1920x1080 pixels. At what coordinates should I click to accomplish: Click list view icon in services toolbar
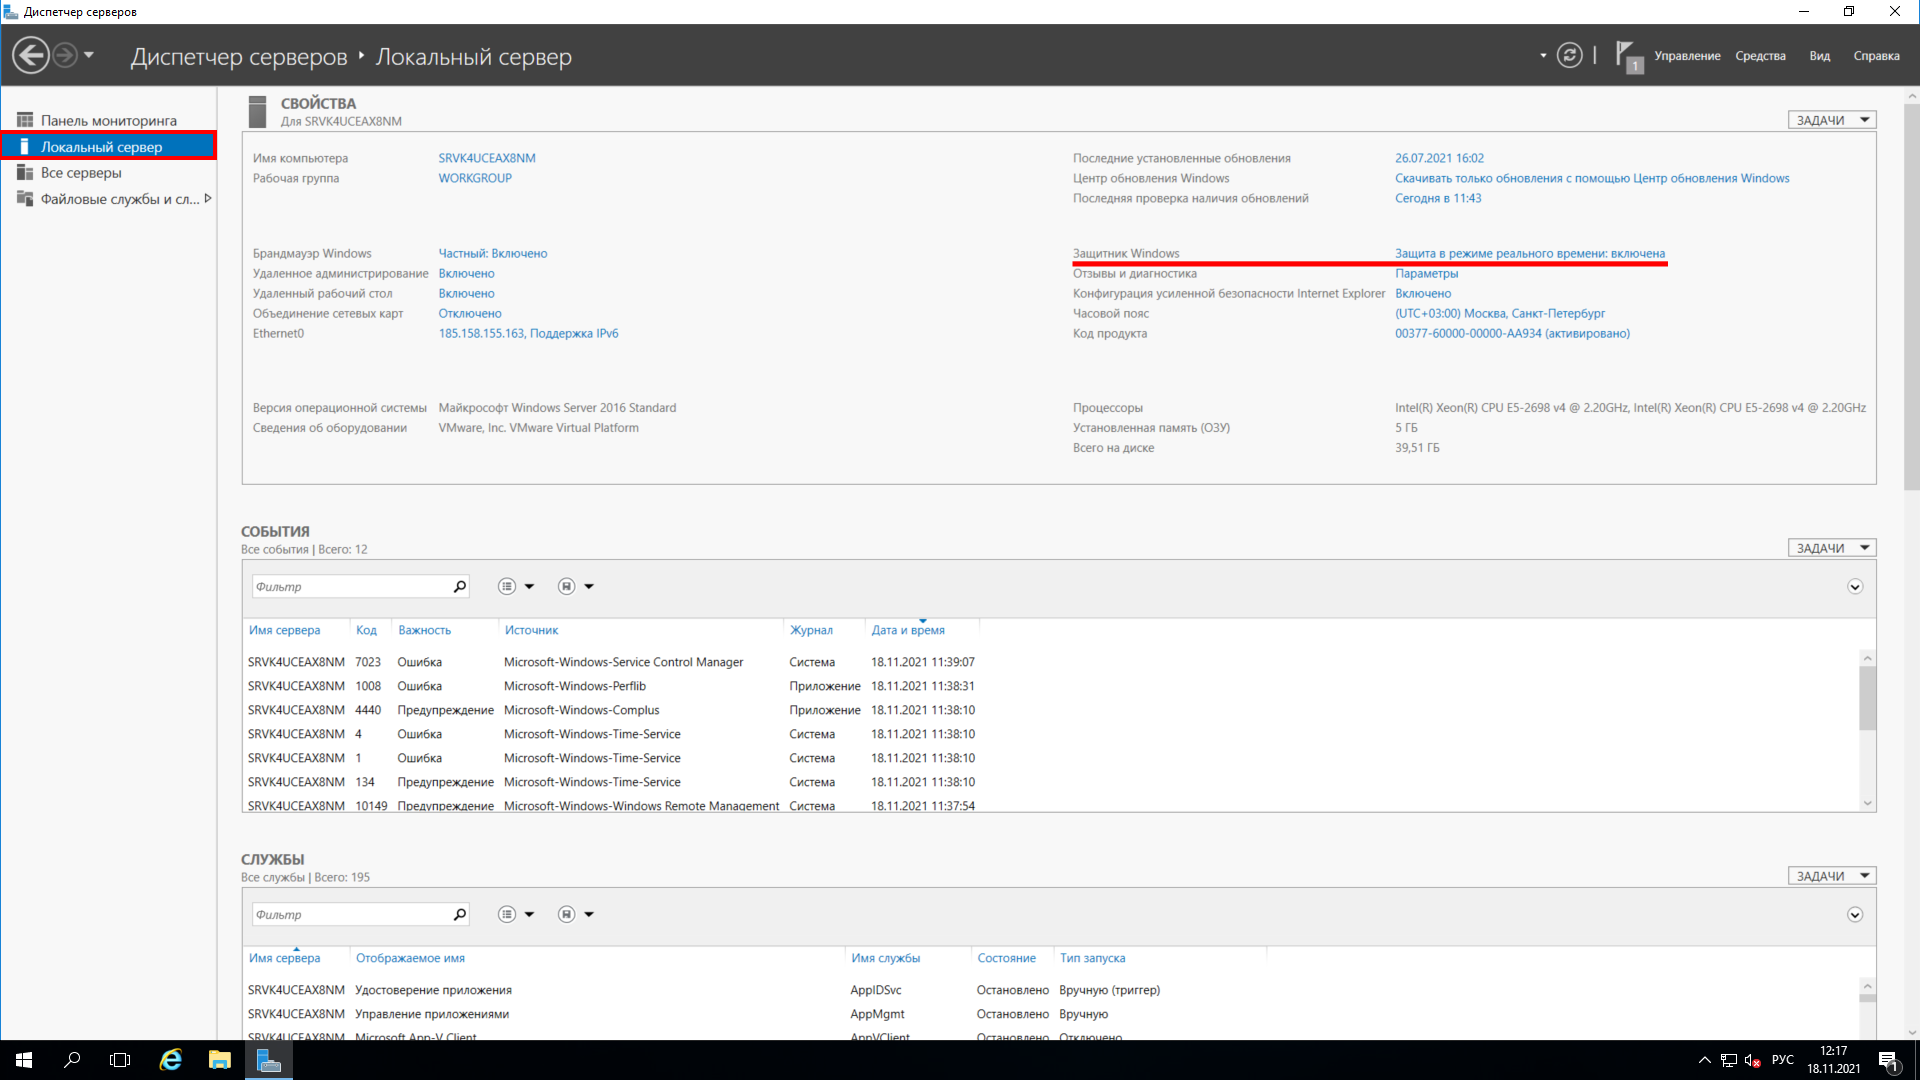507,915
